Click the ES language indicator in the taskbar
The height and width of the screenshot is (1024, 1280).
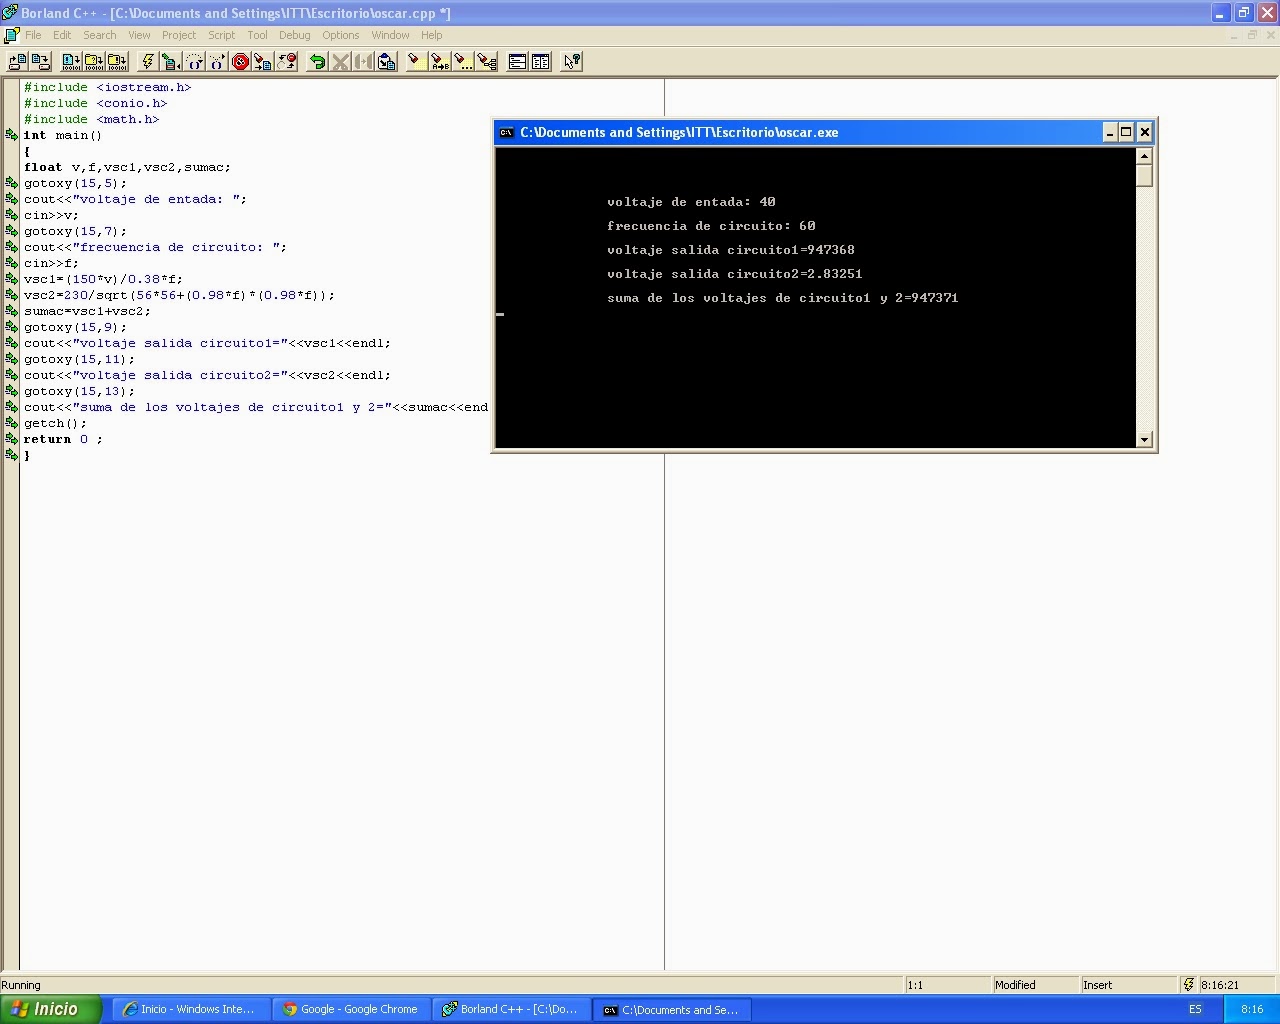[x=1194, y=1009]
